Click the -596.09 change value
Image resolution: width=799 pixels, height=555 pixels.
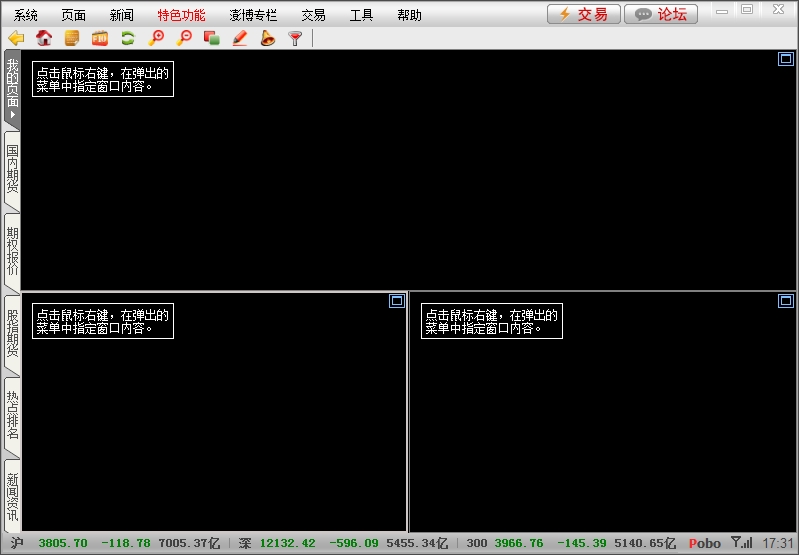(354, 543)
